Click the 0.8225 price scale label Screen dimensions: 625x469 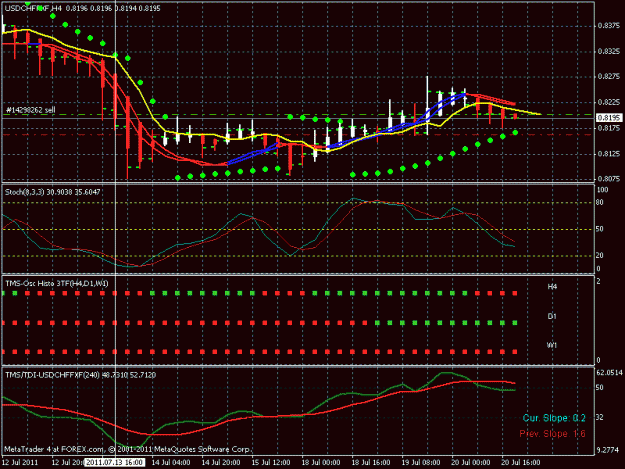pyautogui.click(x=609, y=102)
